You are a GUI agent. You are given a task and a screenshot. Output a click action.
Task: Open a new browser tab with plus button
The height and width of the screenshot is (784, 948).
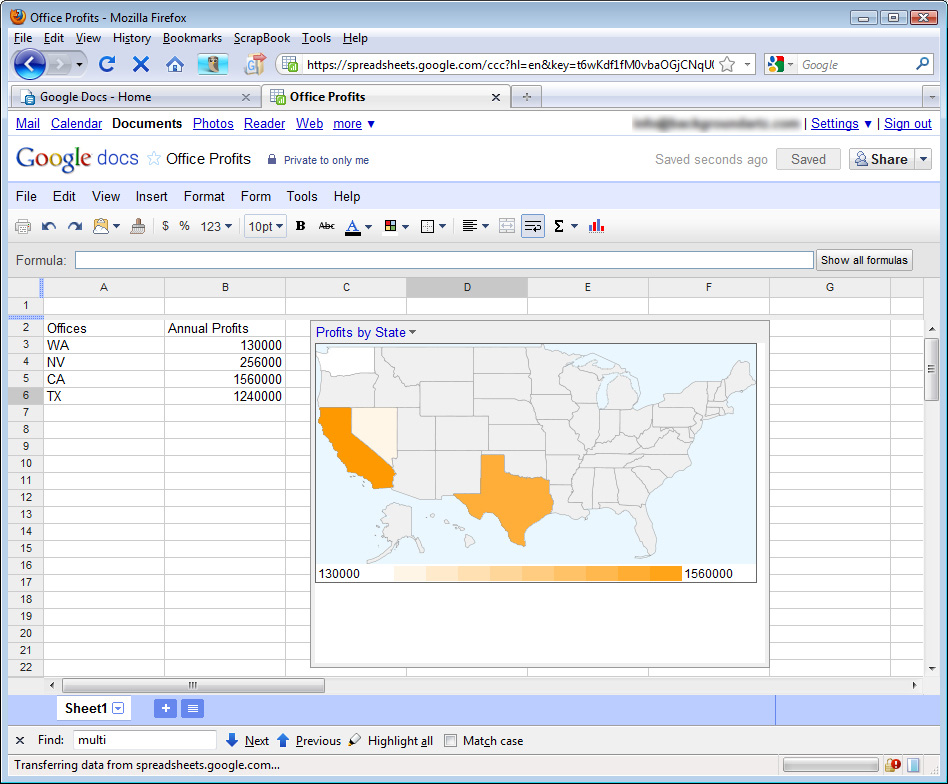527,97
